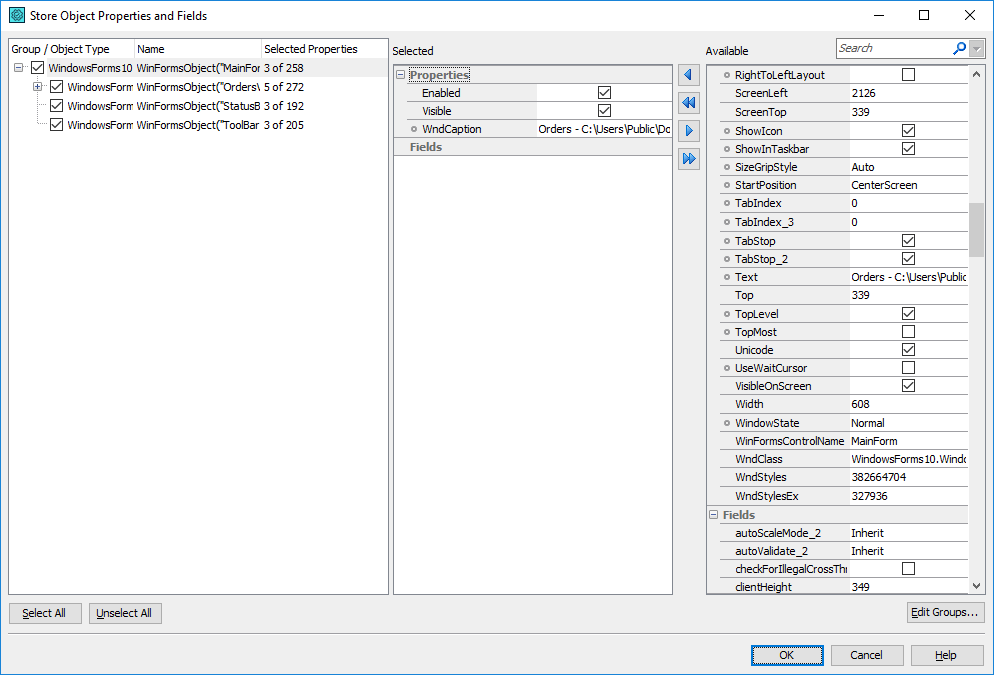Select the WinFormsControlName property
Image resolution: width=994 pixels, height=675 pixels.
844,441
